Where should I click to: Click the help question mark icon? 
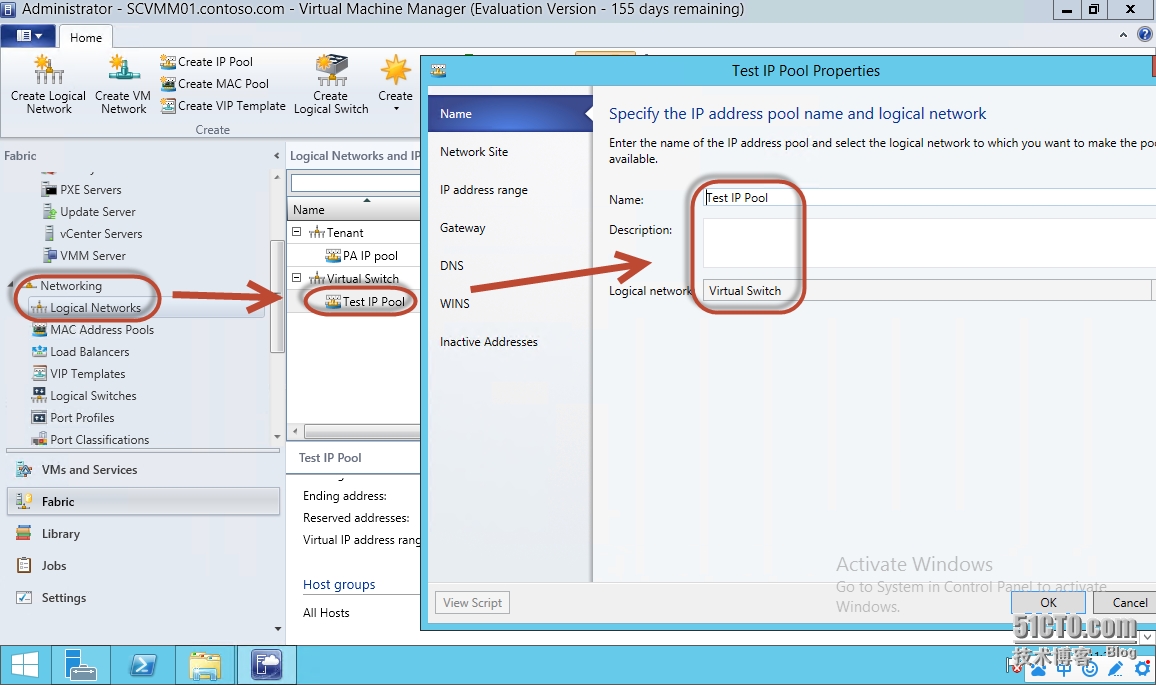pyautogui.click(x=1144, y=35)
